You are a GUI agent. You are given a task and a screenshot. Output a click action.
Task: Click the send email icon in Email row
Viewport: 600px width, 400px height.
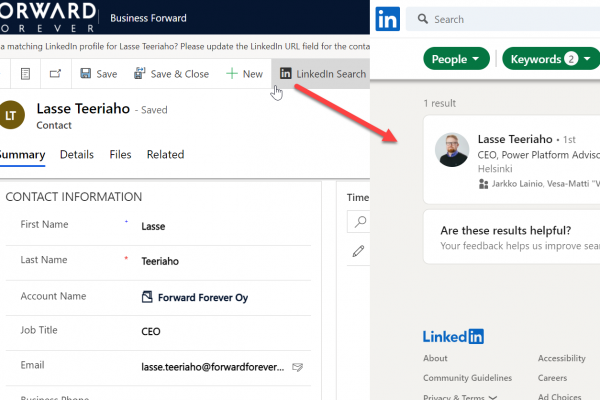[x=297, y=367]
